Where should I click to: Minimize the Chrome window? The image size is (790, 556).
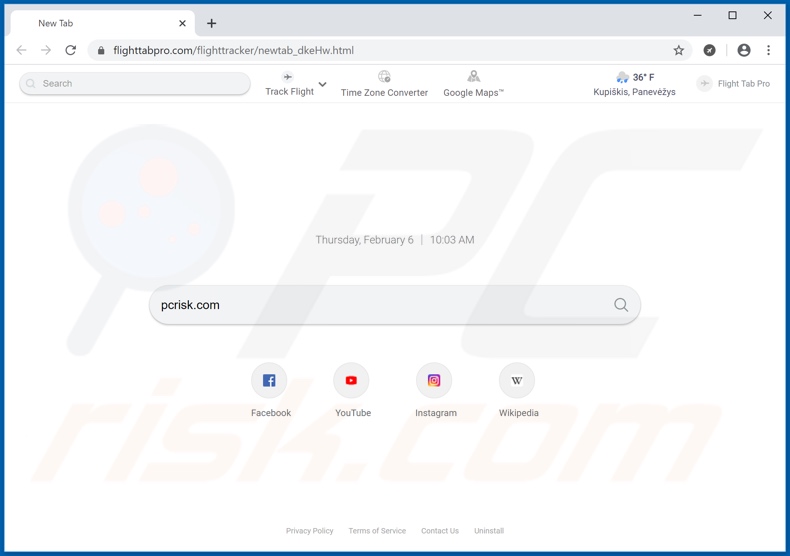click(697, 16)
